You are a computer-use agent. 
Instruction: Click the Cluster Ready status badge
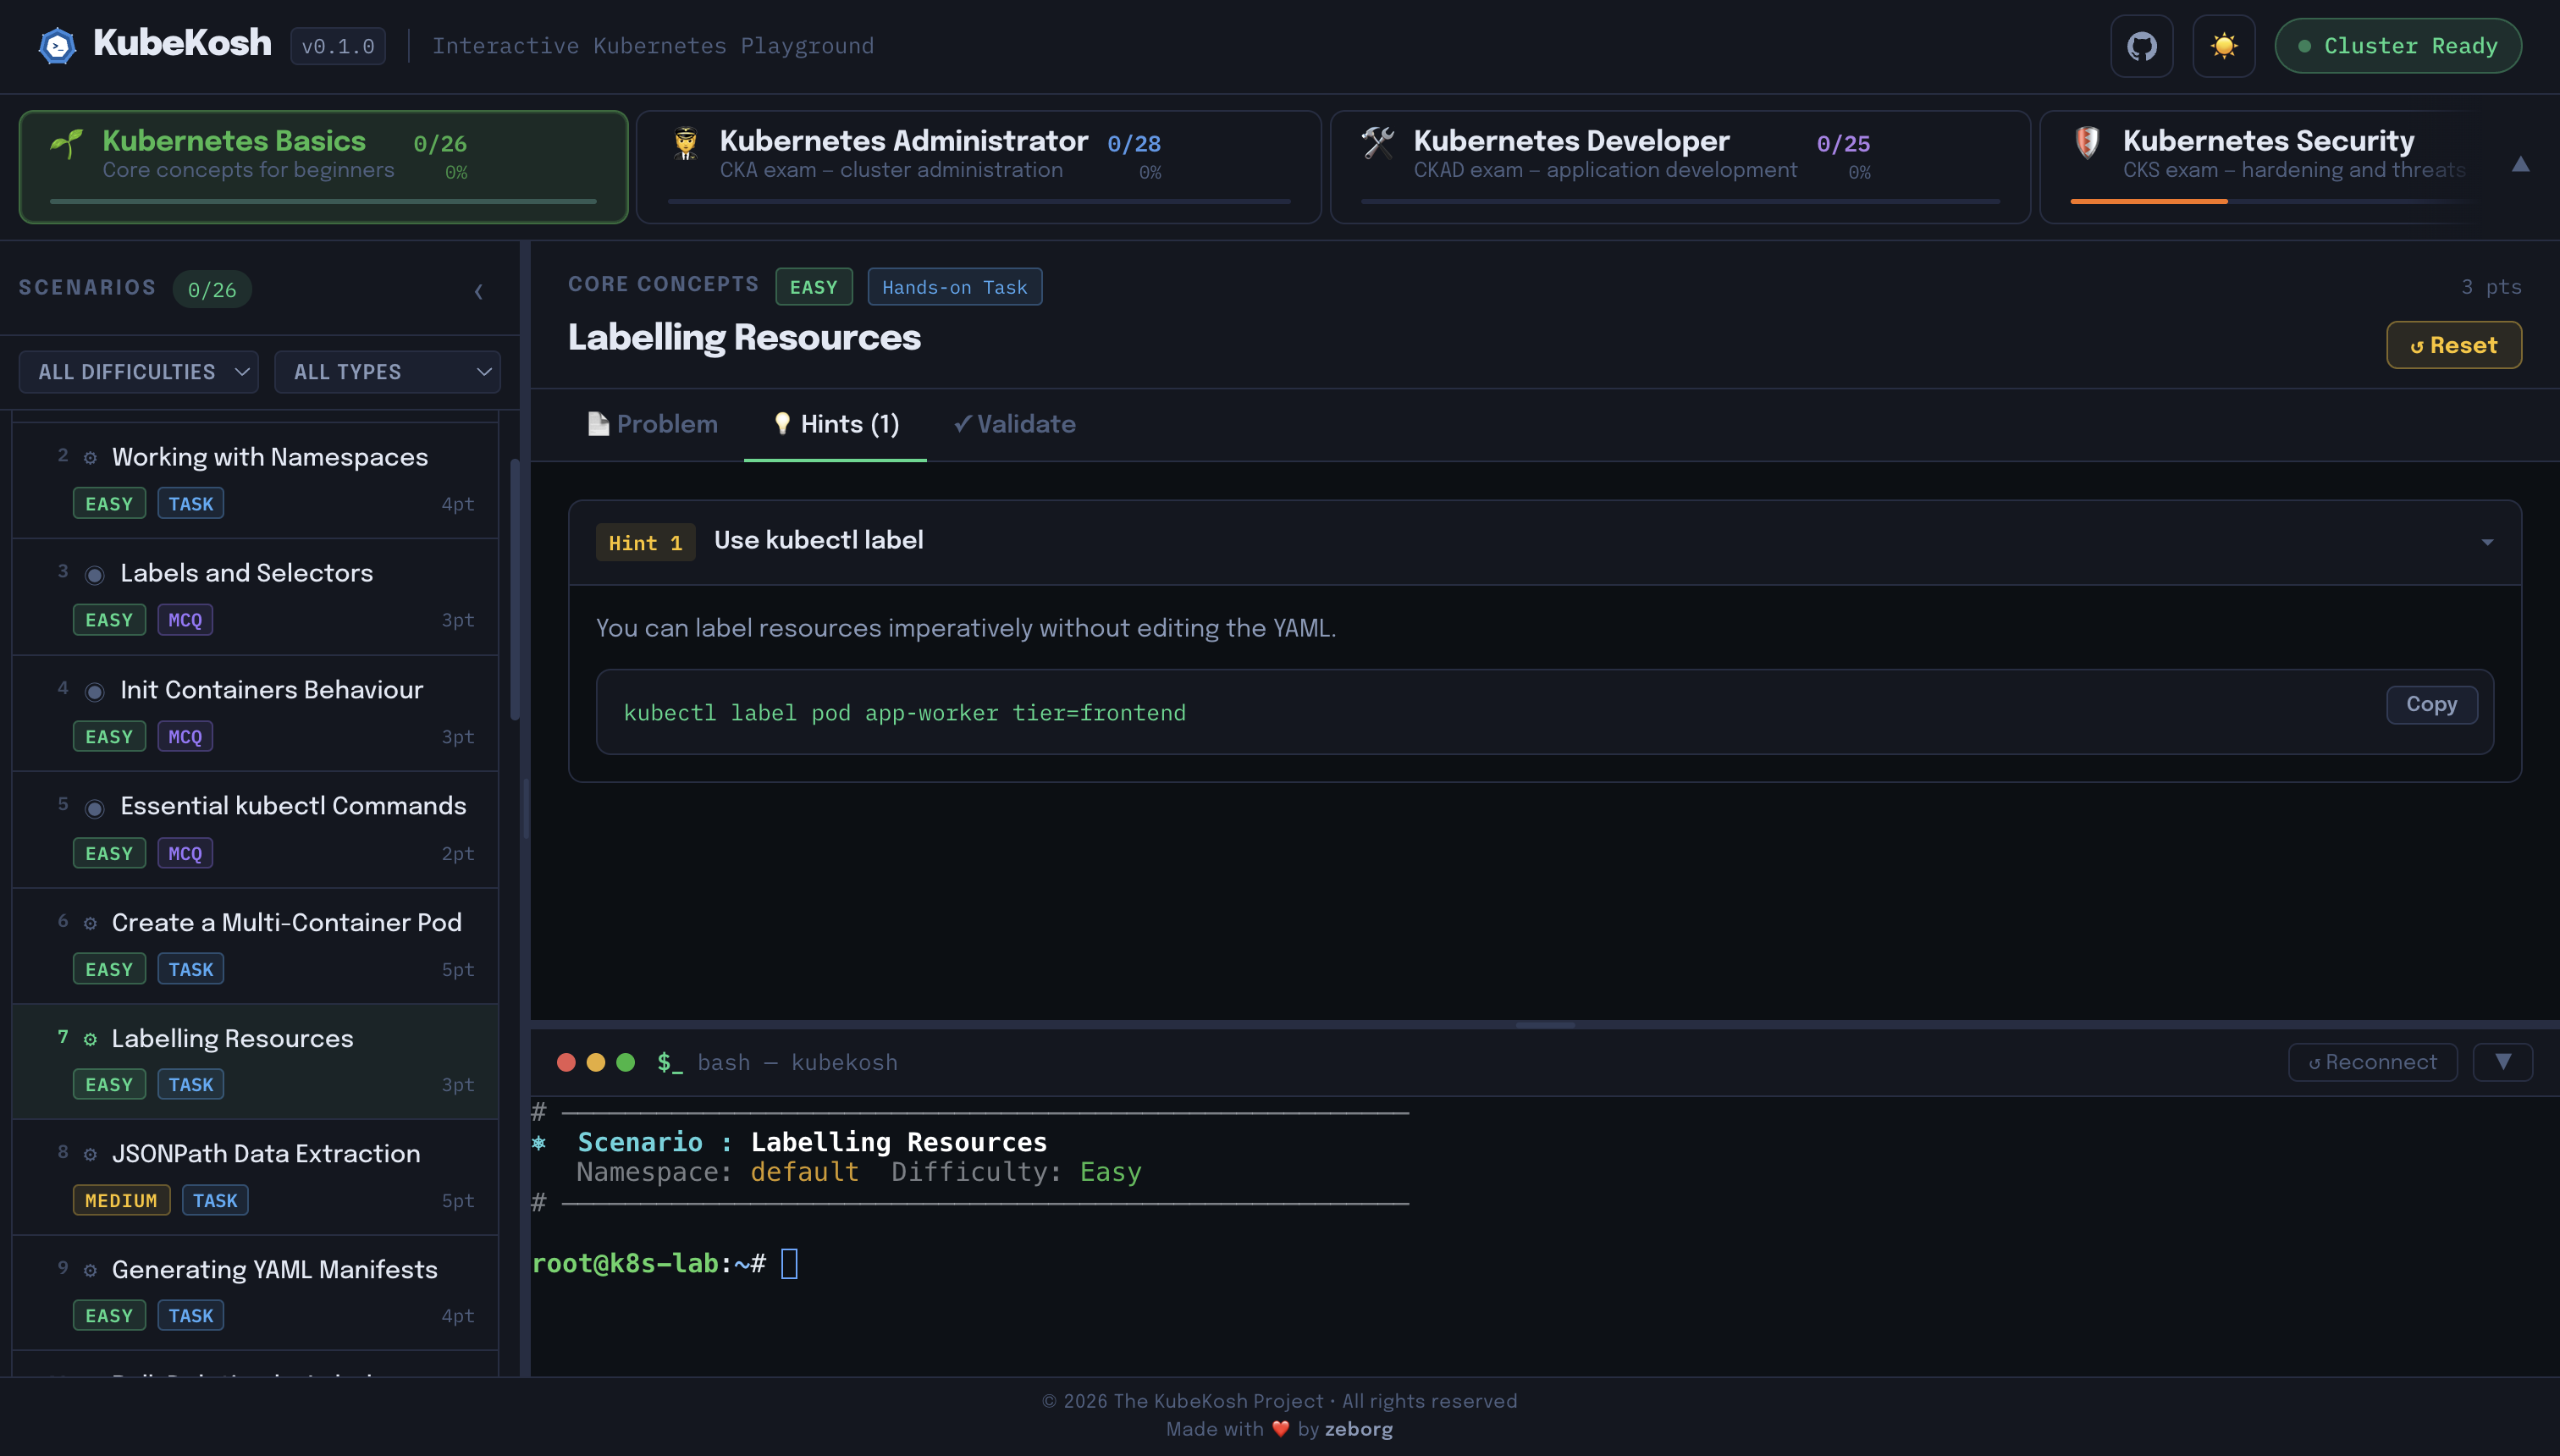2397,46
